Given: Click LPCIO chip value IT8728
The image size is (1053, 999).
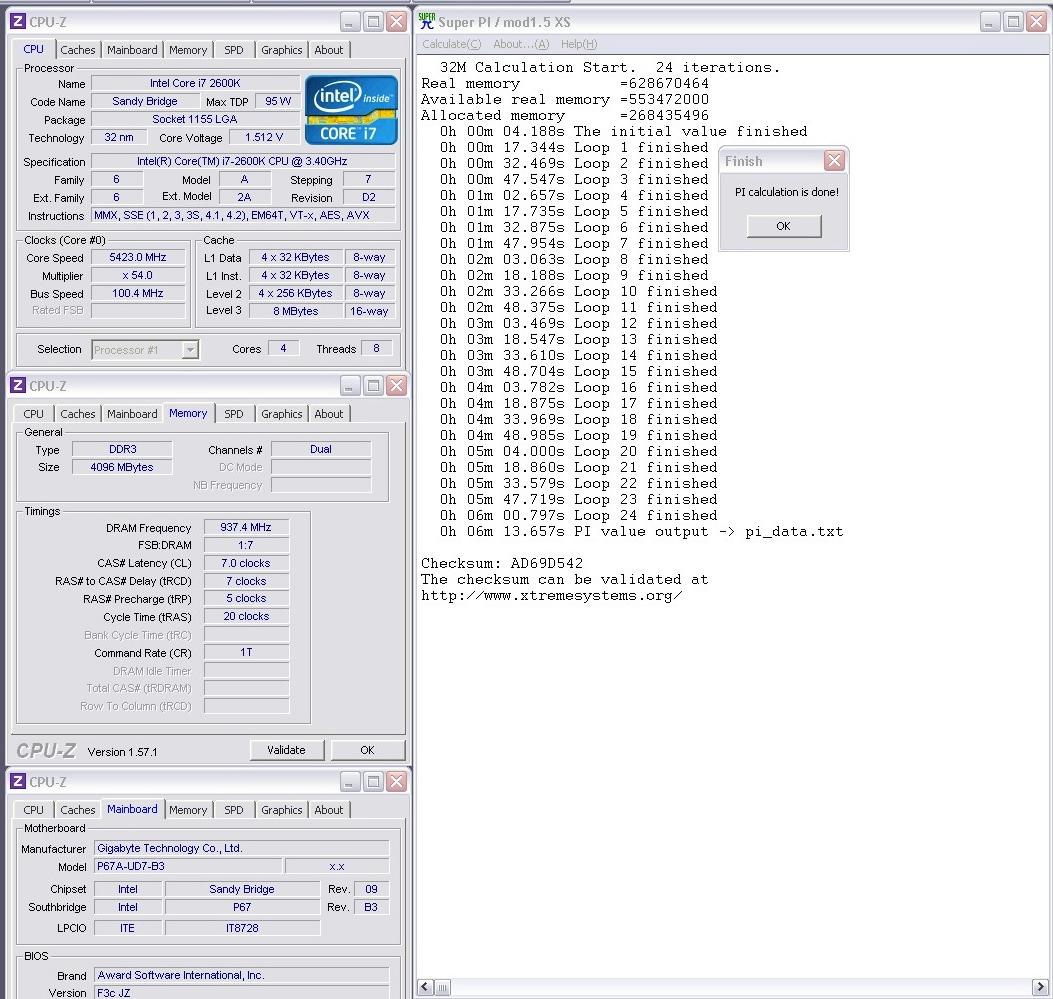Looking at the screenshot, I should (242, 928).
